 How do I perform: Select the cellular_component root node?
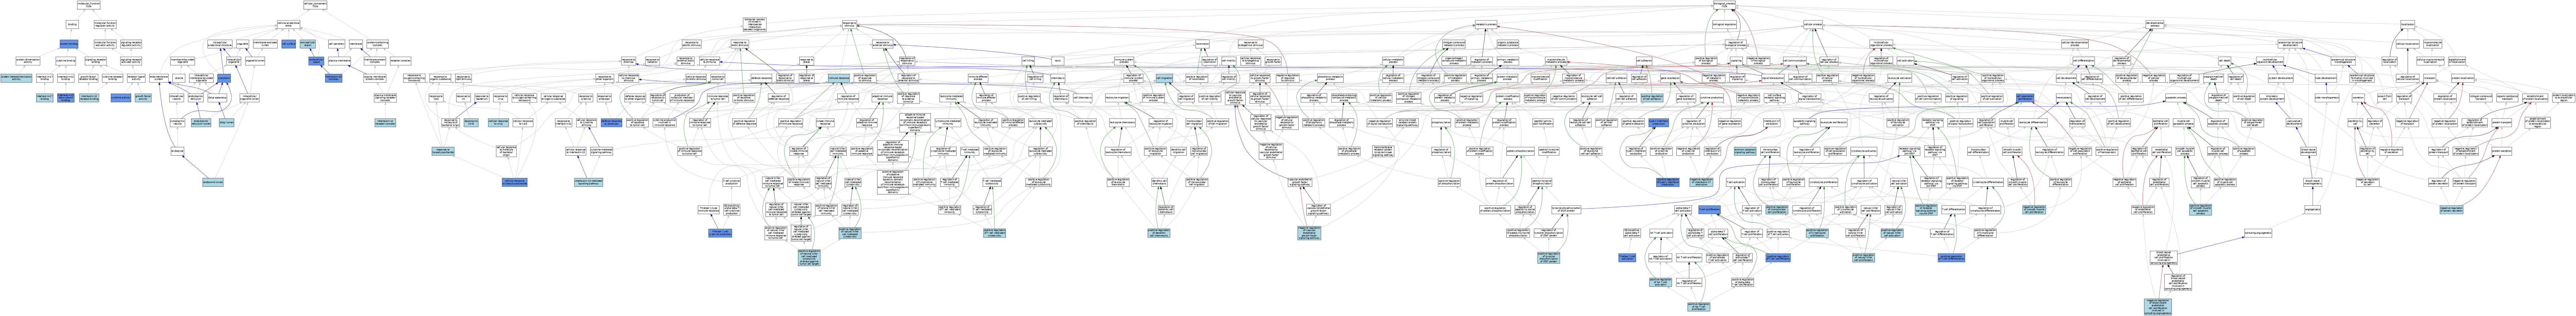[316, 5]
